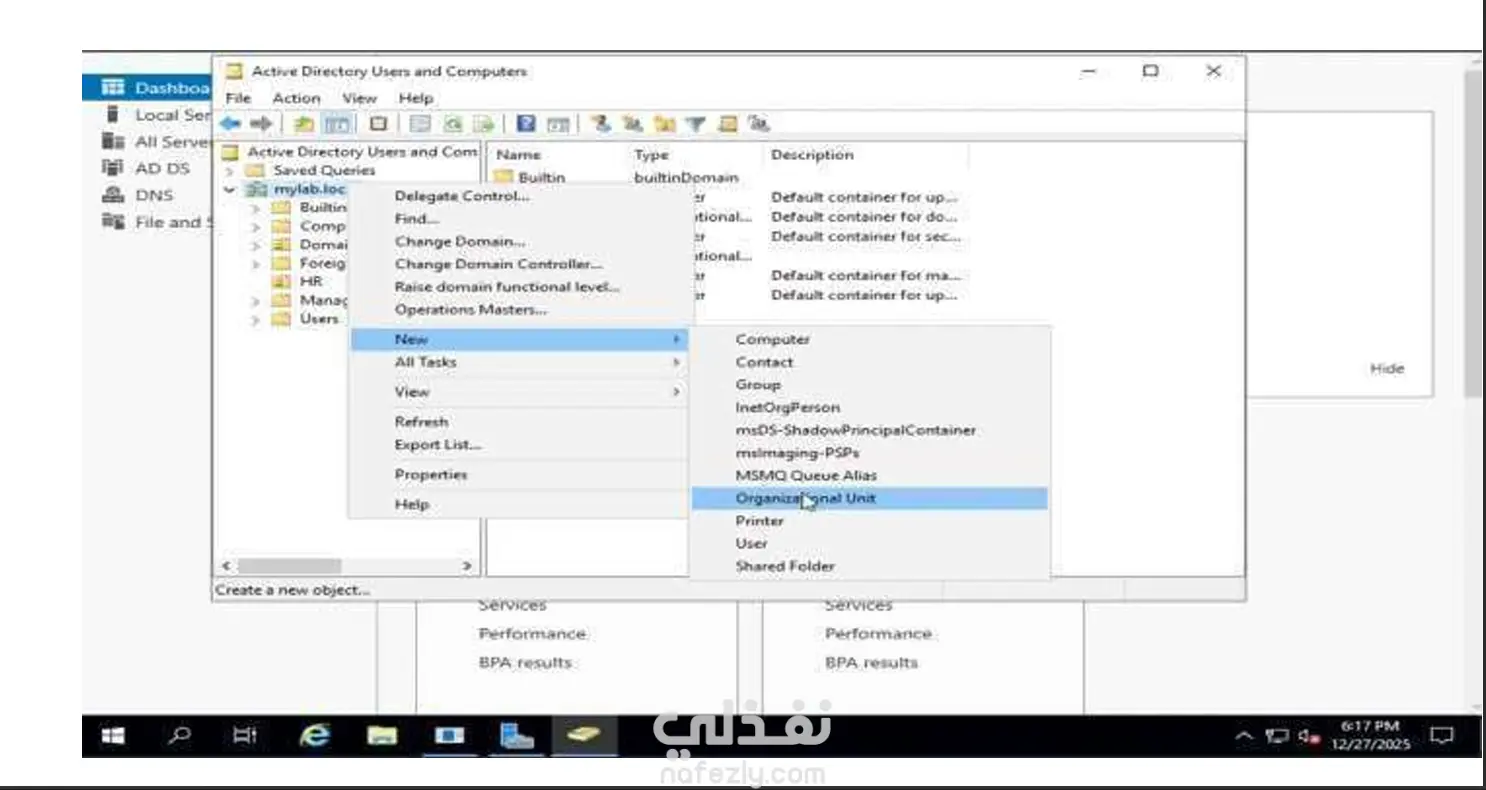
Task: Expand the Saved Queries tree node
Action: [x=230, y=171]
